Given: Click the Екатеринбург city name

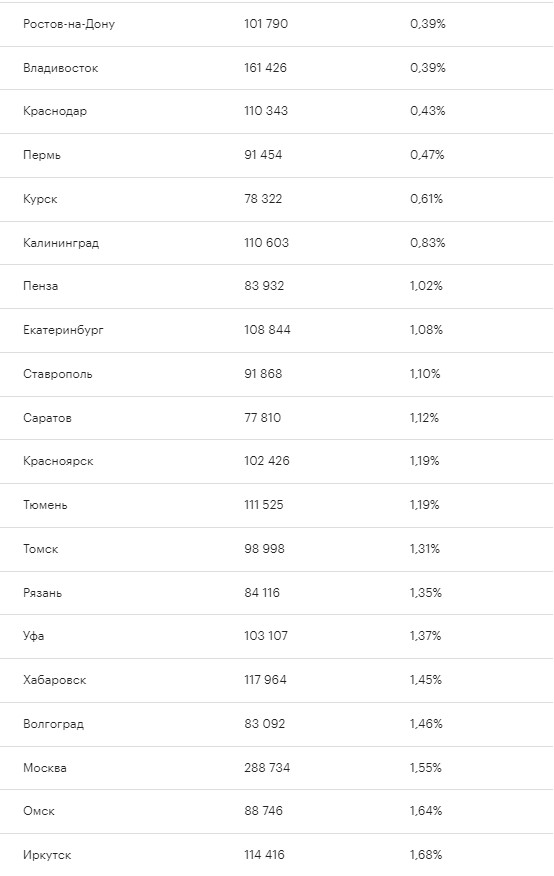Looking at the screenshot, I should (x=63, y=330).
